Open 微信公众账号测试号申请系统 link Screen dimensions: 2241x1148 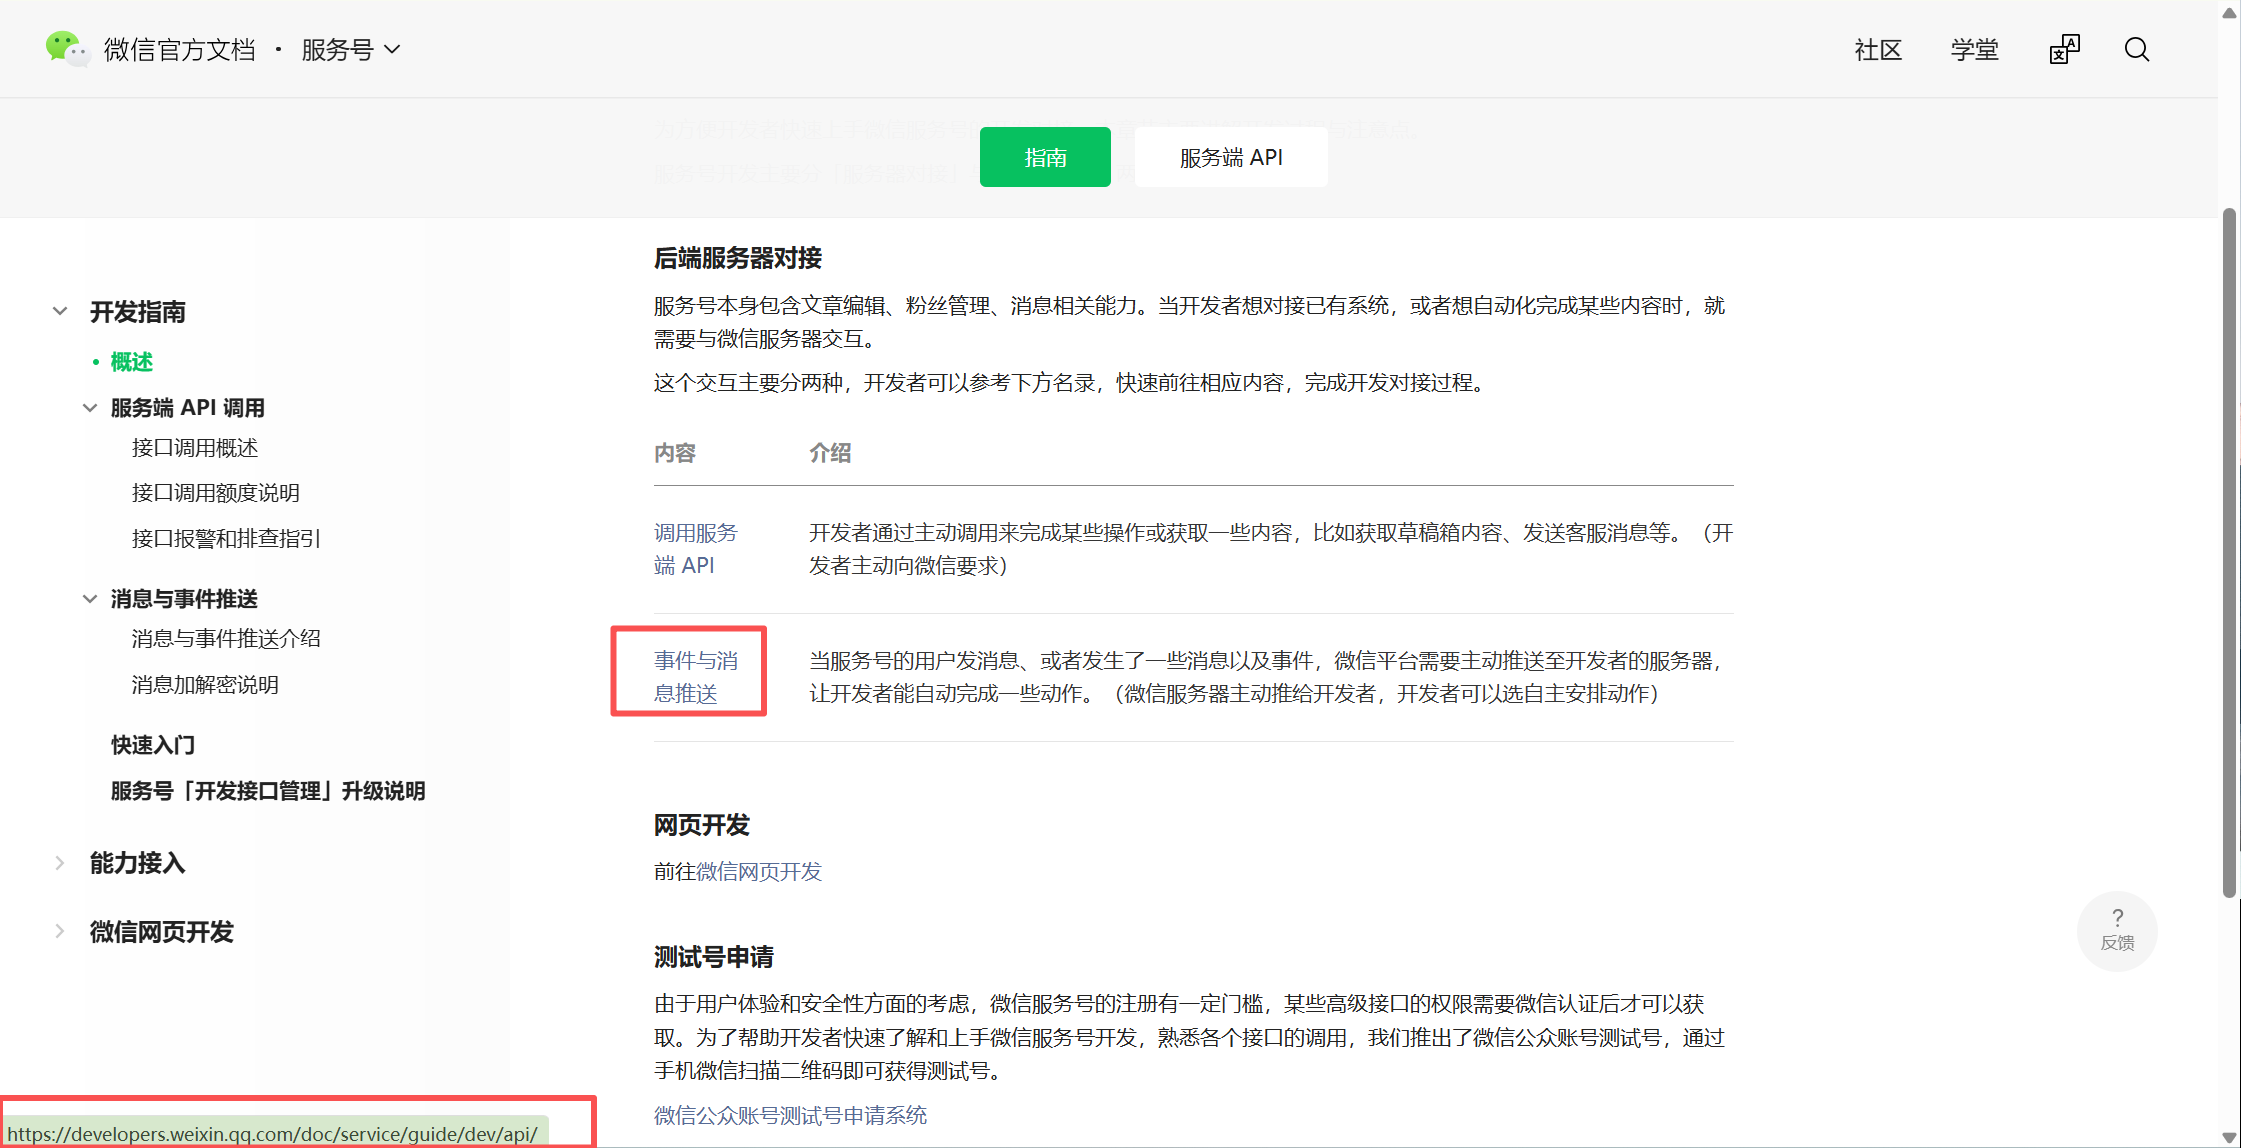click(790, 1115)
